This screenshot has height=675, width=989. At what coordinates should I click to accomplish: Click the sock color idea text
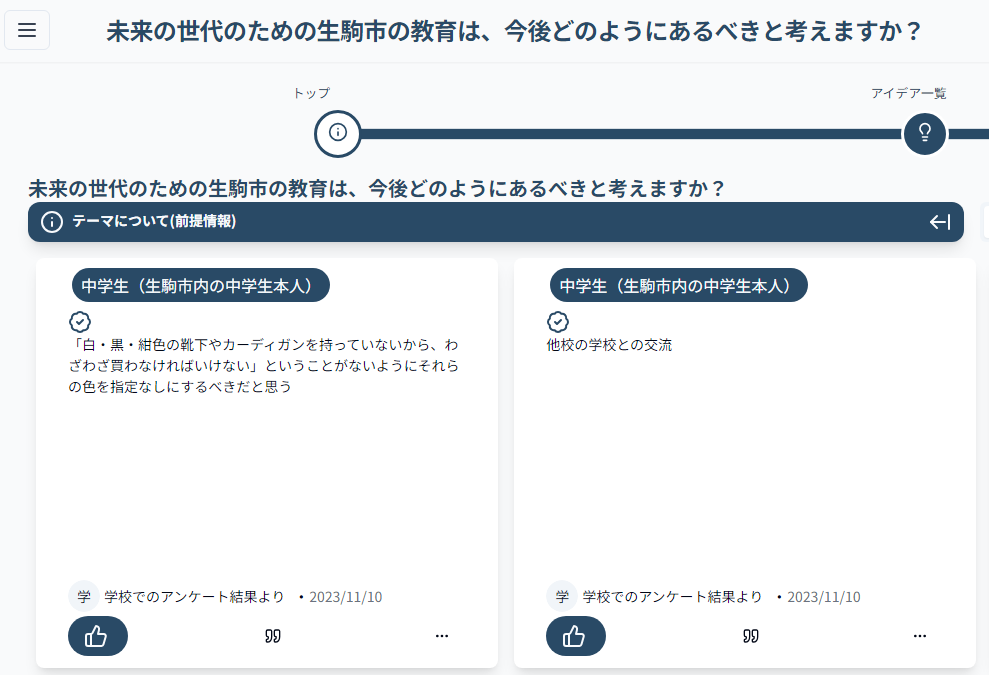coord(264,365)
